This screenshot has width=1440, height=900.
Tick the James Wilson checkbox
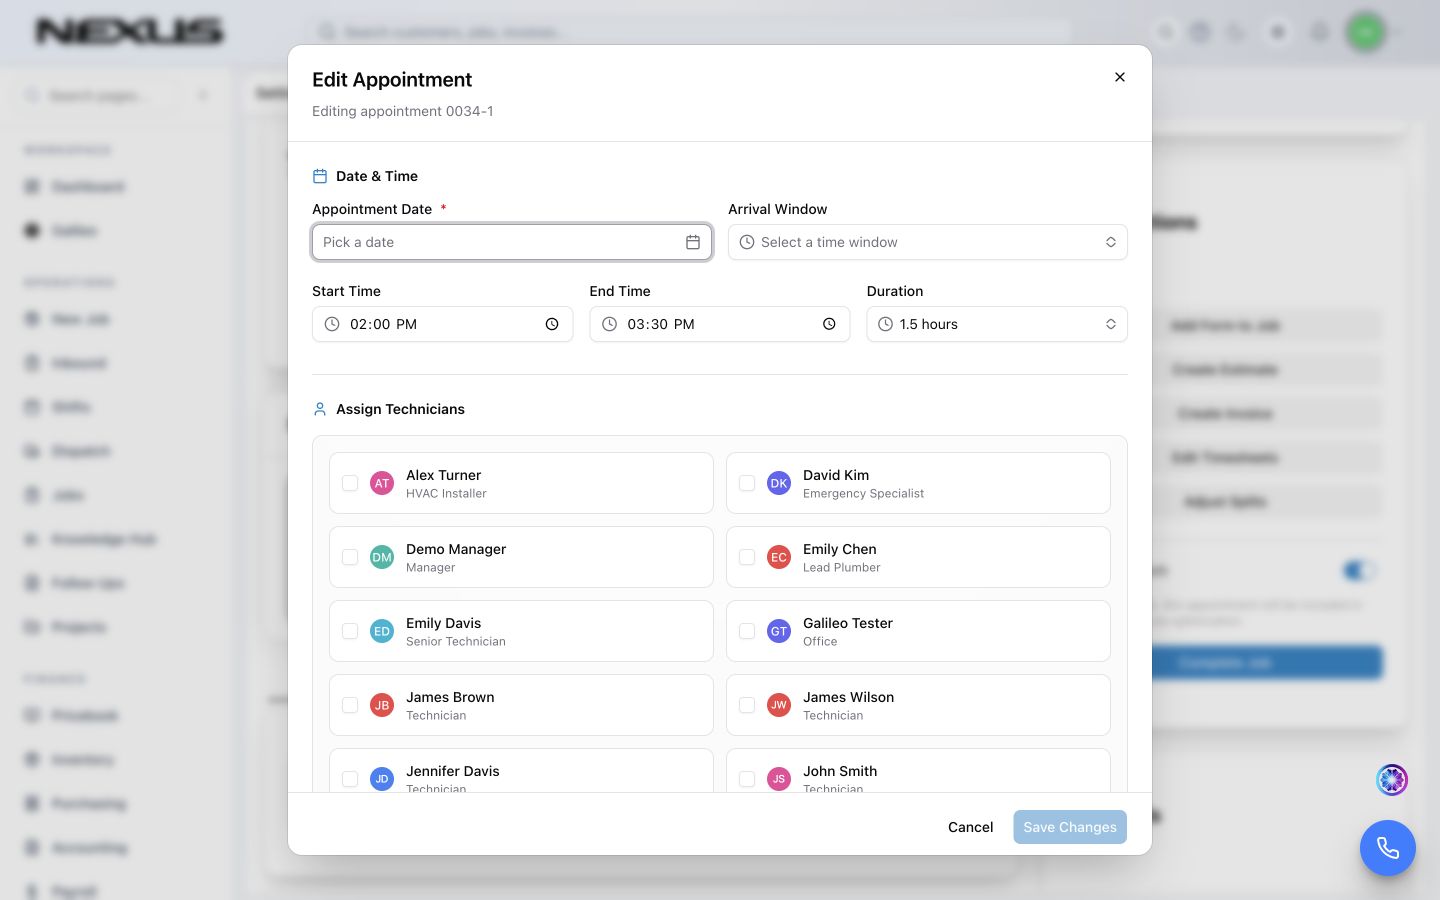(x=747, y=705)
